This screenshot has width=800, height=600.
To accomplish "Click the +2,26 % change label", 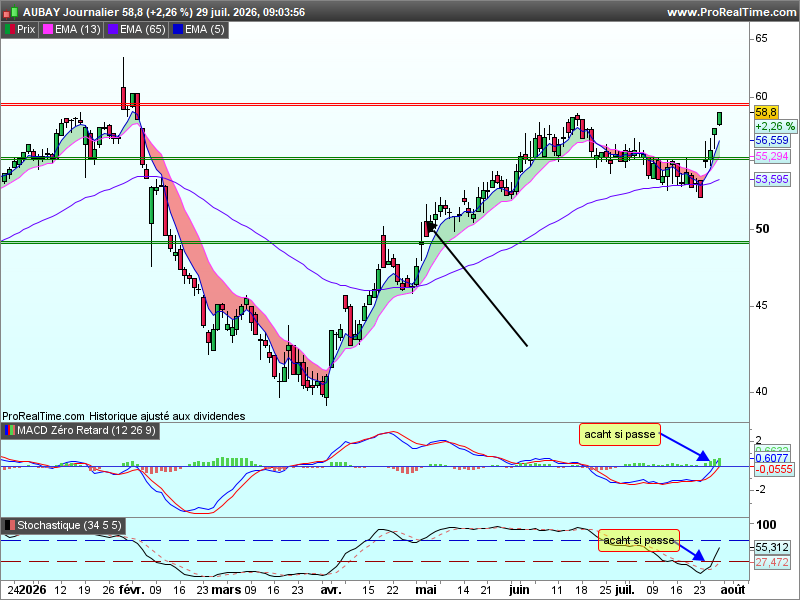I will (x=775, y=126).
